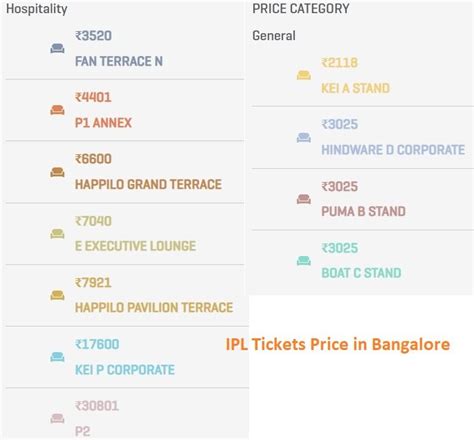The width and height of the screenshot is (474, 440).
Task: Select the mauve sofa icon for Puma B Stand
Action: pos(304,199)
